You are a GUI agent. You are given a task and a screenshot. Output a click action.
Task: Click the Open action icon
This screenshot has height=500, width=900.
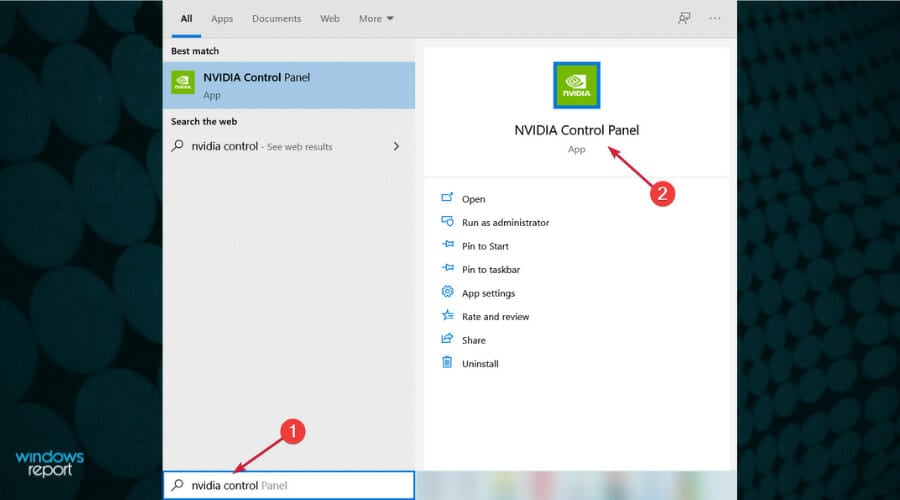click(x=447, y=197)
